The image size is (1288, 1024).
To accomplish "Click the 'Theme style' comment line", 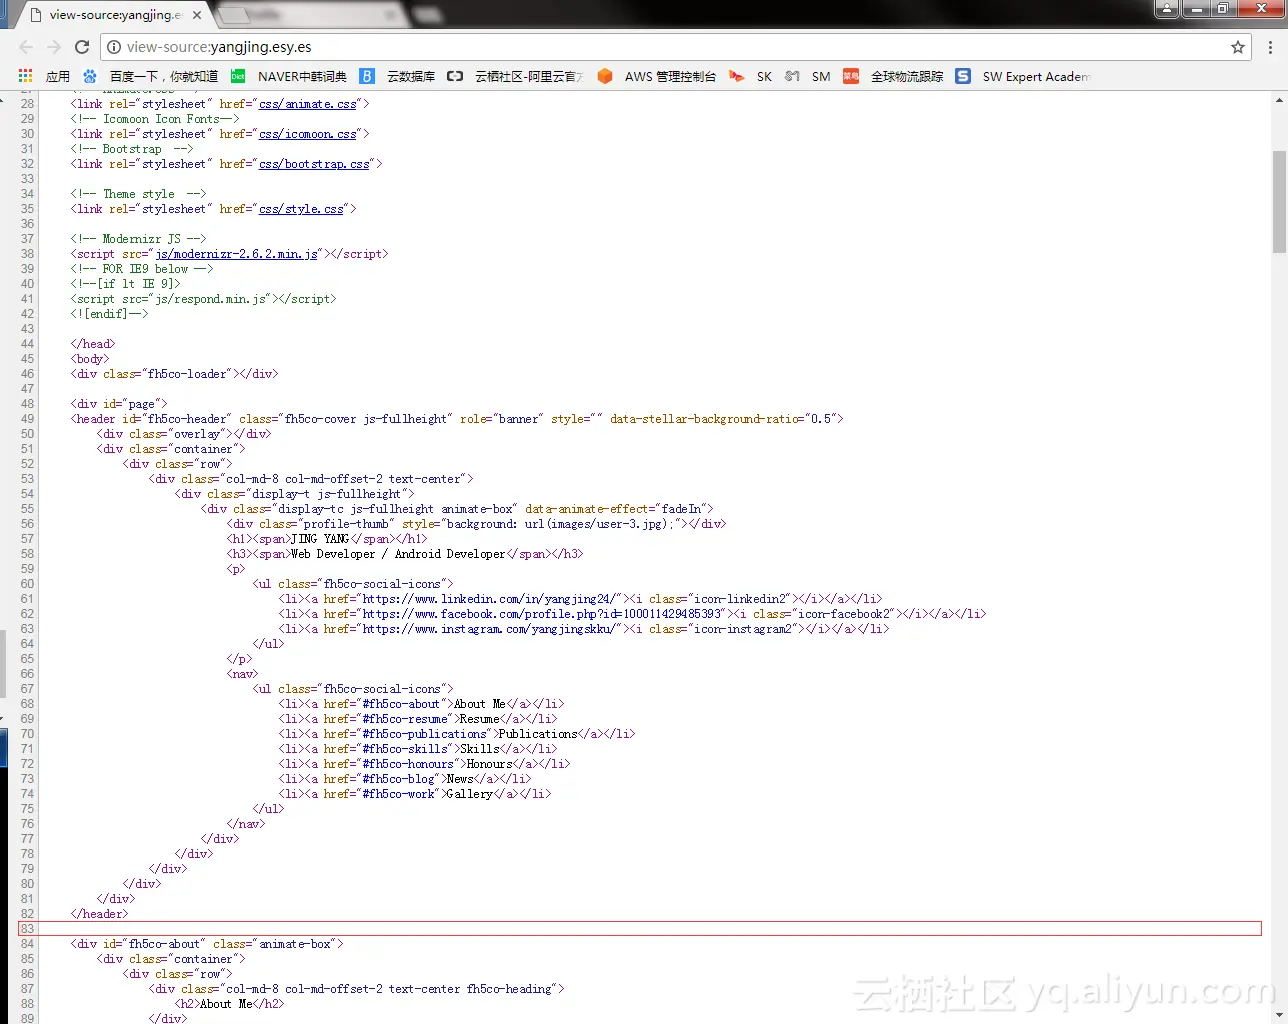I will pyautogui.click(x=138, y=194).
